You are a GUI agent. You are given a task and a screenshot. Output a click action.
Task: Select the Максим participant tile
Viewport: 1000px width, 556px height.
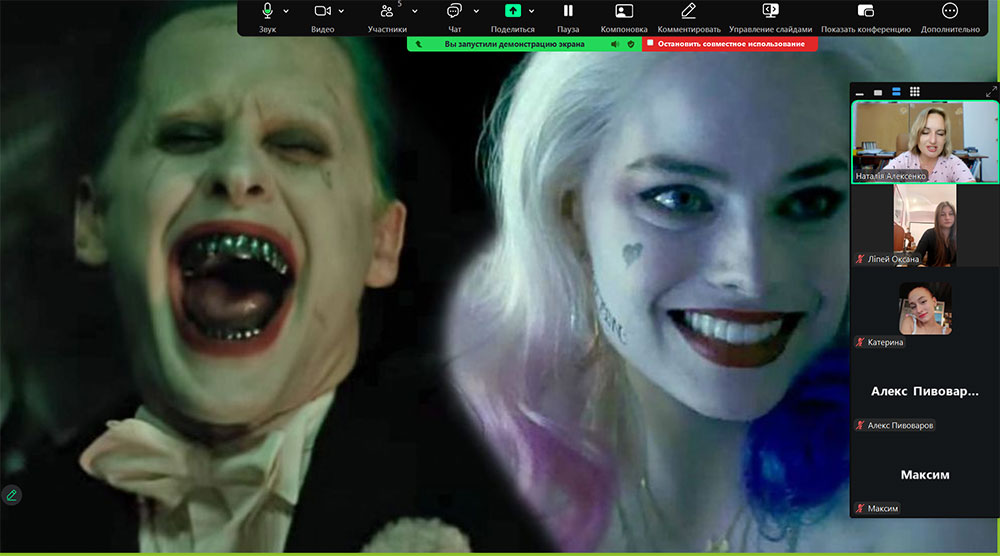925,474
